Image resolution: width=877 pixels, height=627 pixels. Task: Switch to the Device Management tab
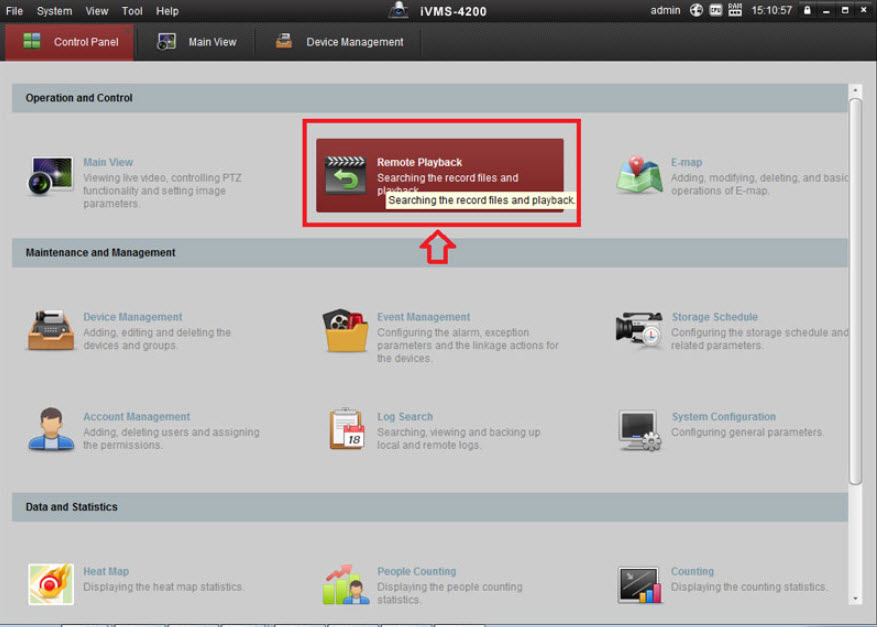coord(340,42)
